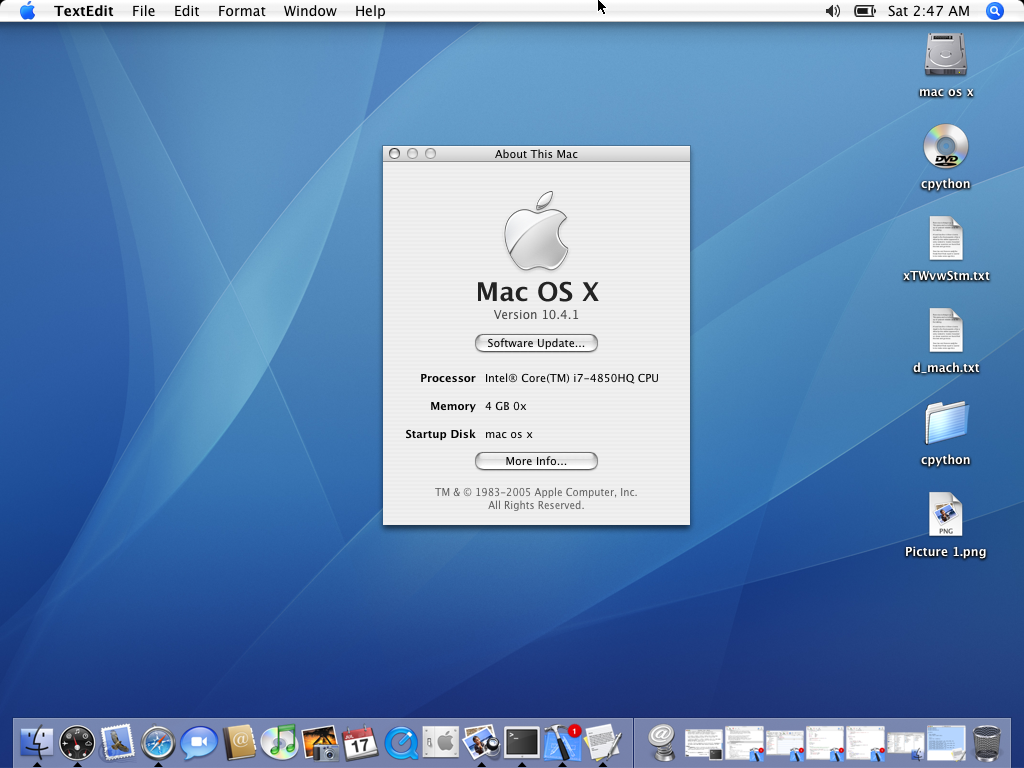Restore minimized Terminal window thumbnail in Dock
The image size is (1024, 768).
(704, 745)
